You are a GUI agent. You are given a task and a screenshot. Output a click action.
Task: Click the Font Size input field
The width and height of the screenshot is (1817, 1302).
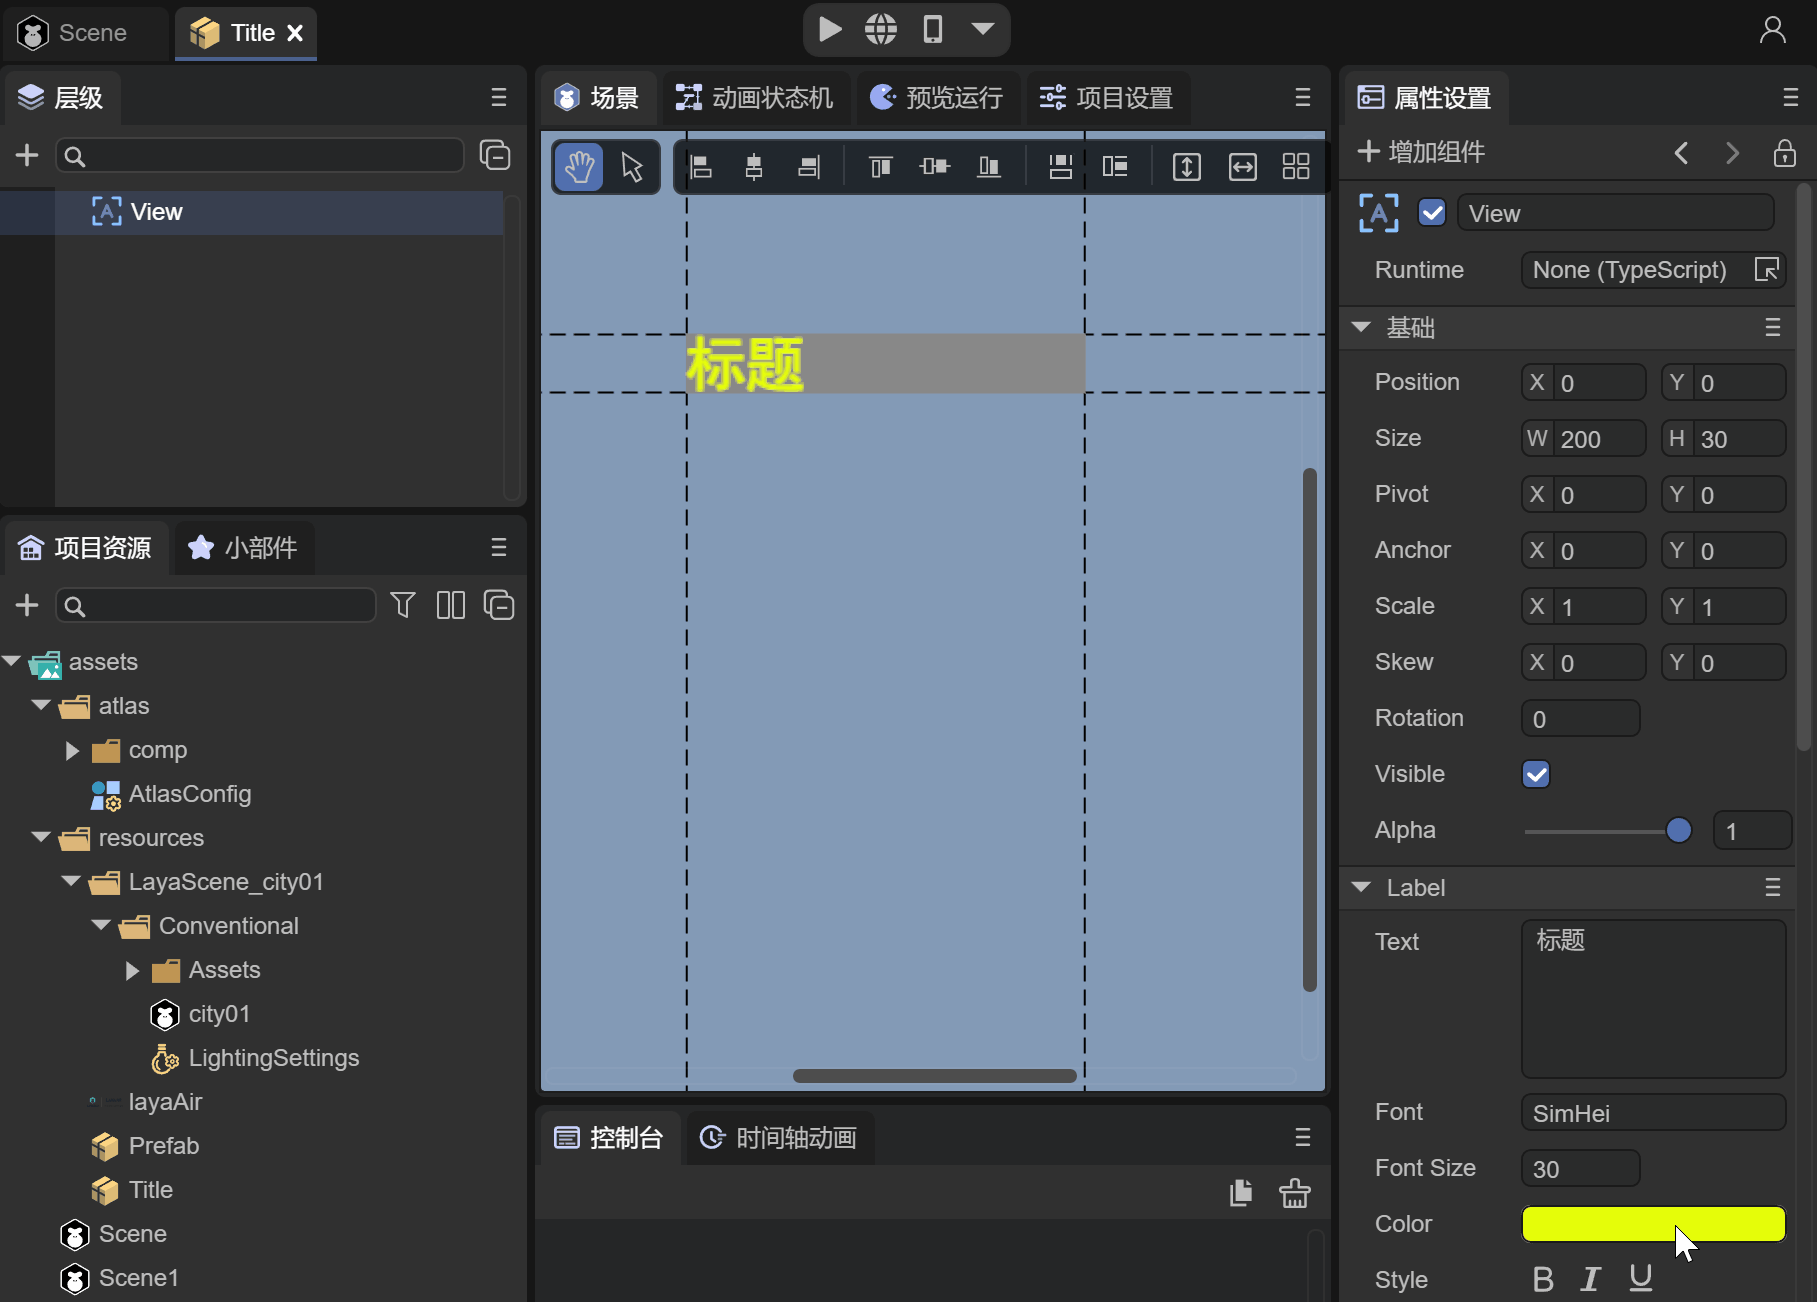coord(1580,1168)
